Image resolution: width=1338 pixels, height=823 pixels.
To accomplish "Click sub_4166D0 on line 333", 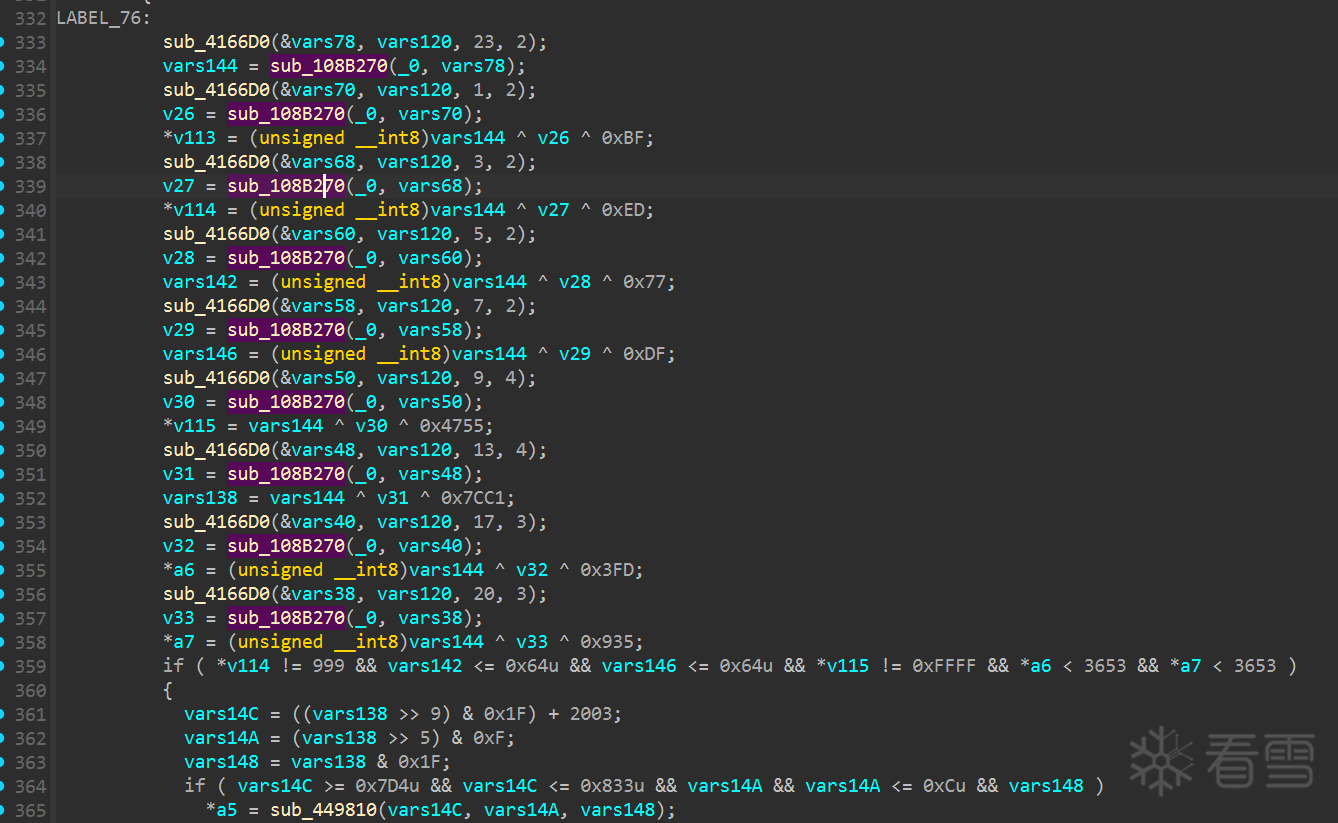I will 216,42.
